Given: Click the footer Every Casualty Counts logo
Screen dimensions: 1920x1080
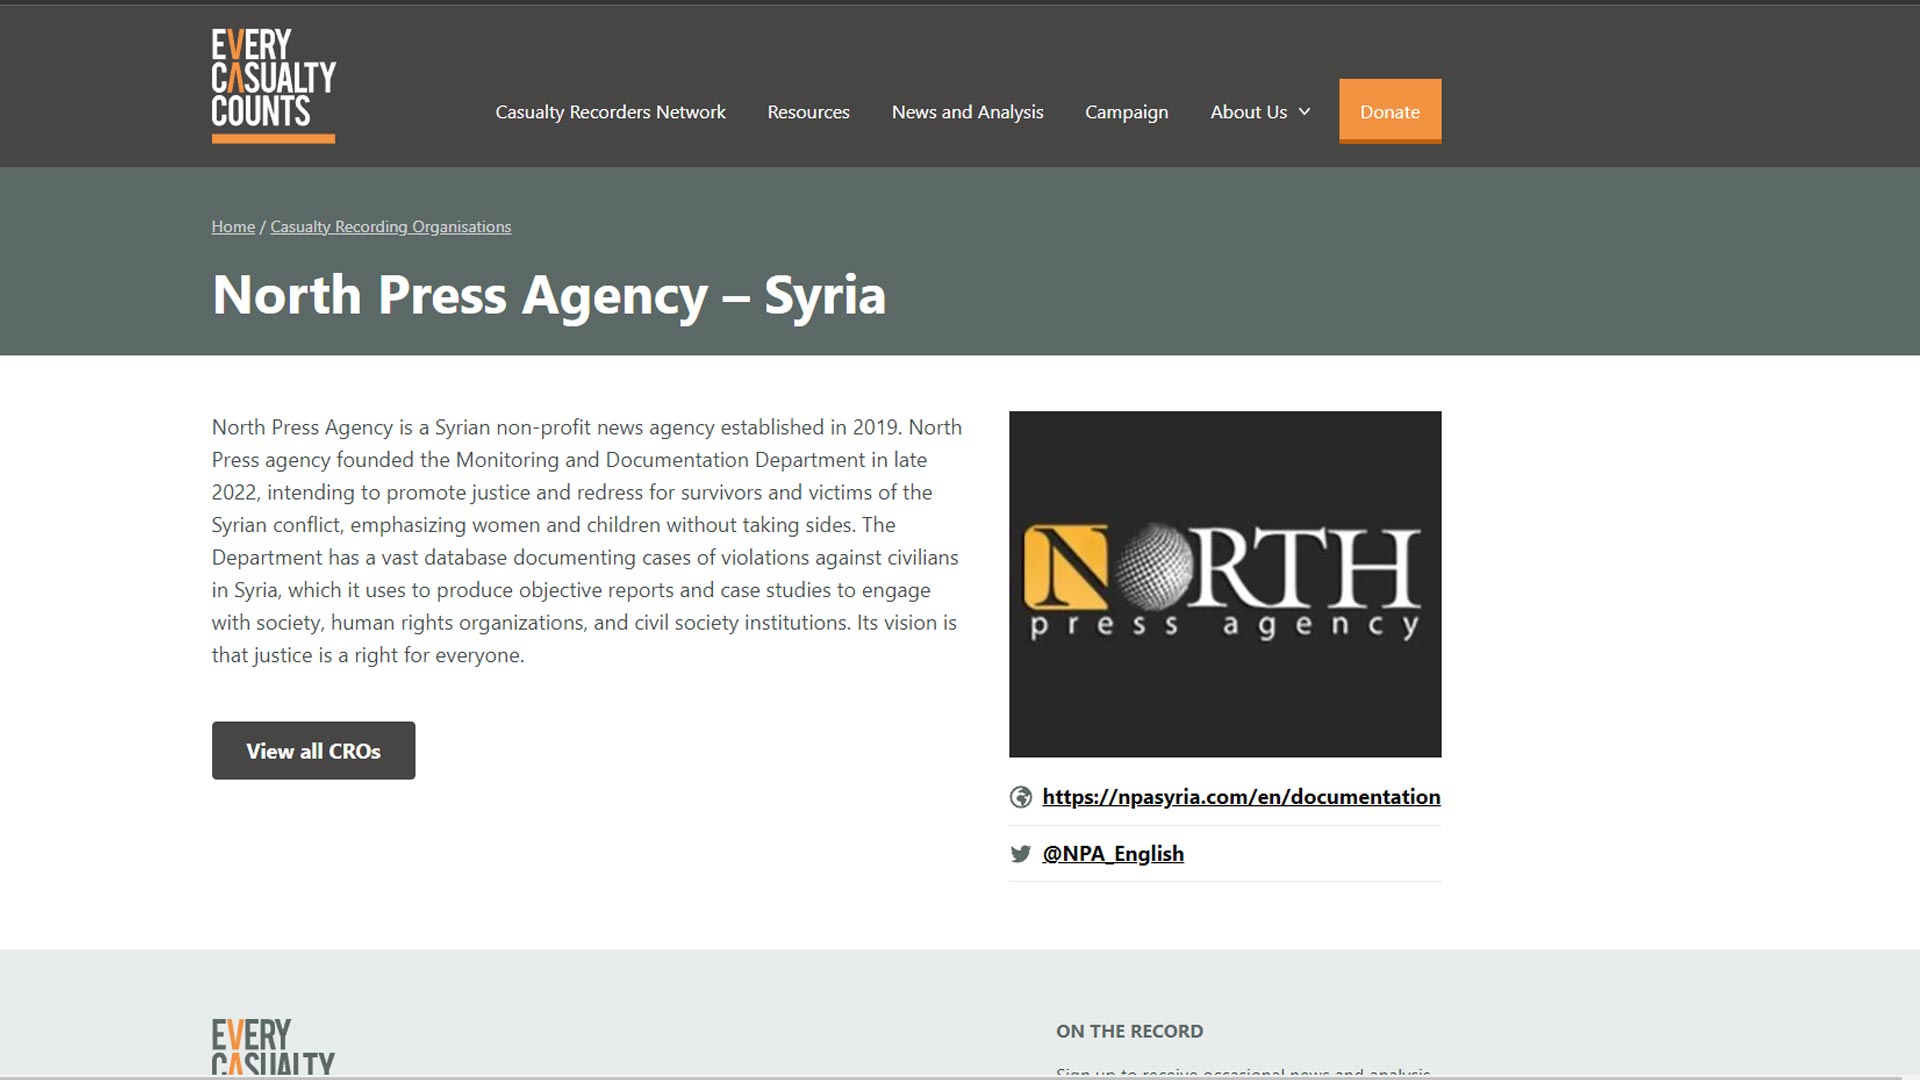Looking at the screenshot, I should tap(273, 1046).
